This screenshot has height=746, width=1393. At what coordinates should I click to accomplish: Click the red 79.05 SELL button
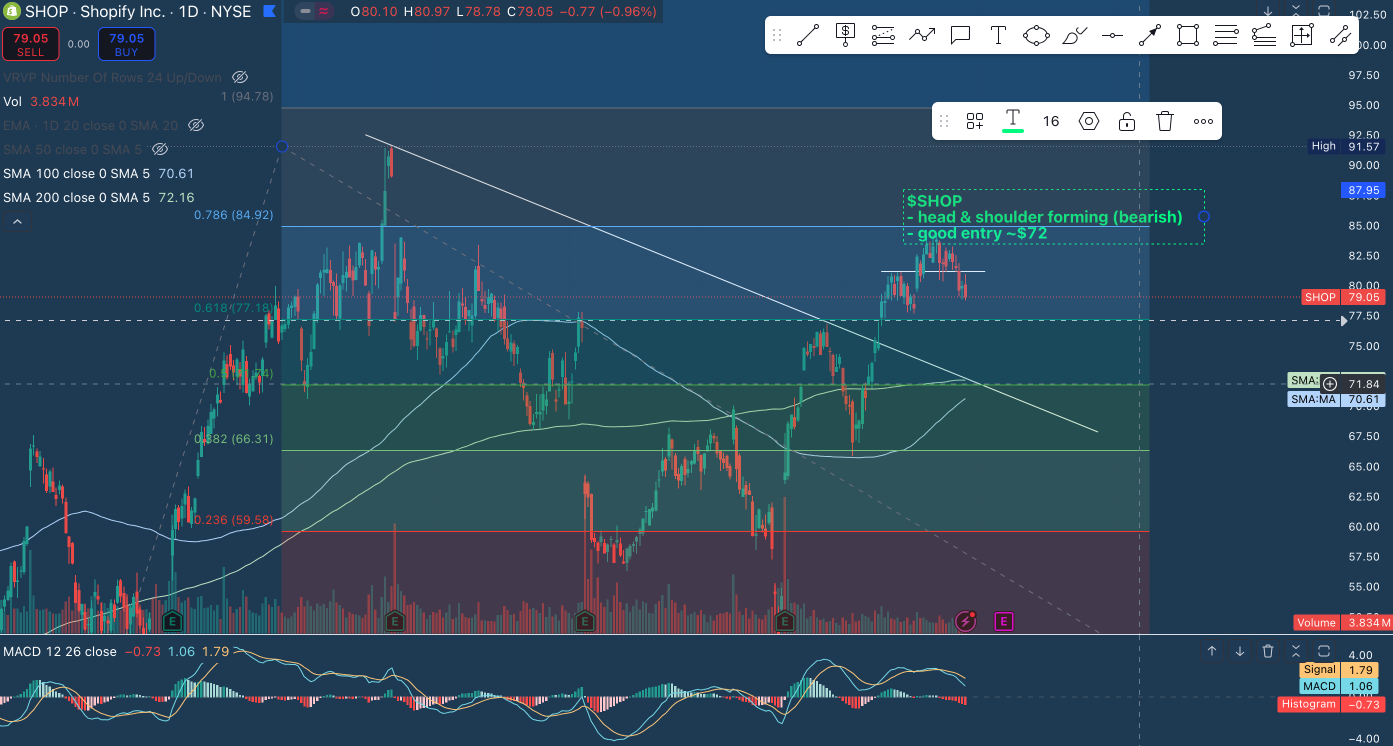coord(30,44)
